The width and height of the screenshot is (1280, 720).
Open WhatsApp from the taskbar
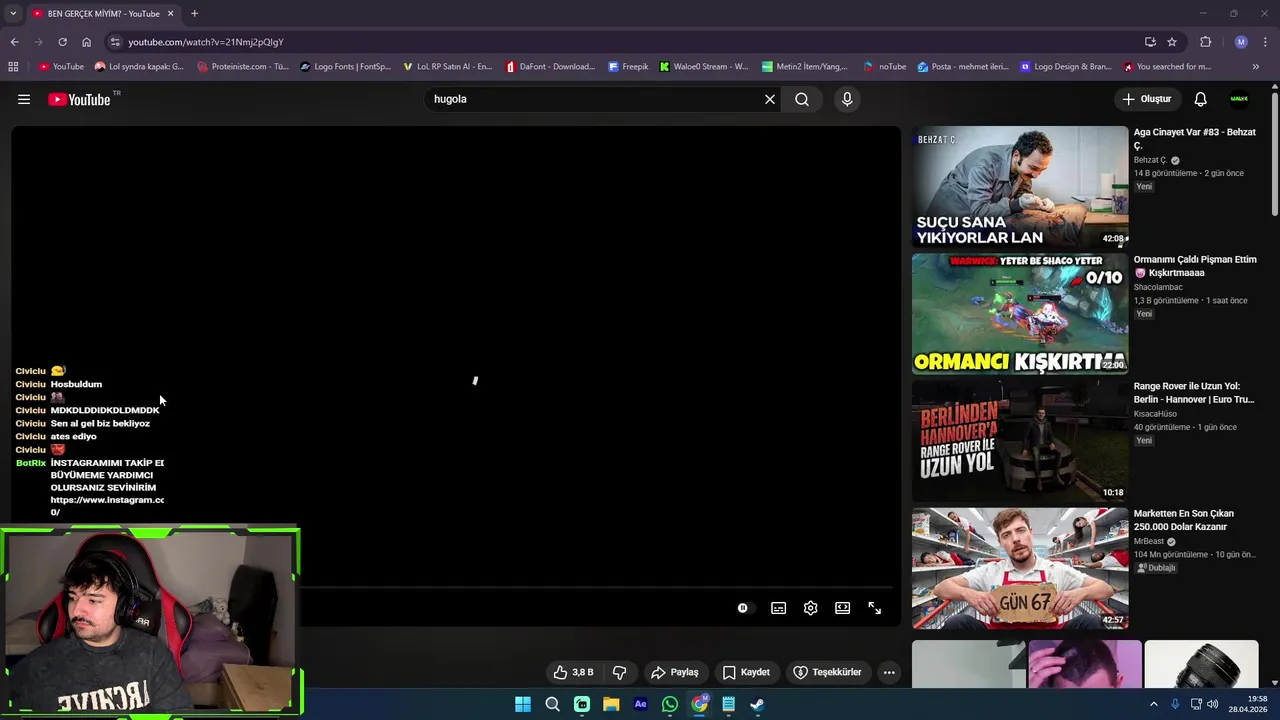(x=670, y=704)
